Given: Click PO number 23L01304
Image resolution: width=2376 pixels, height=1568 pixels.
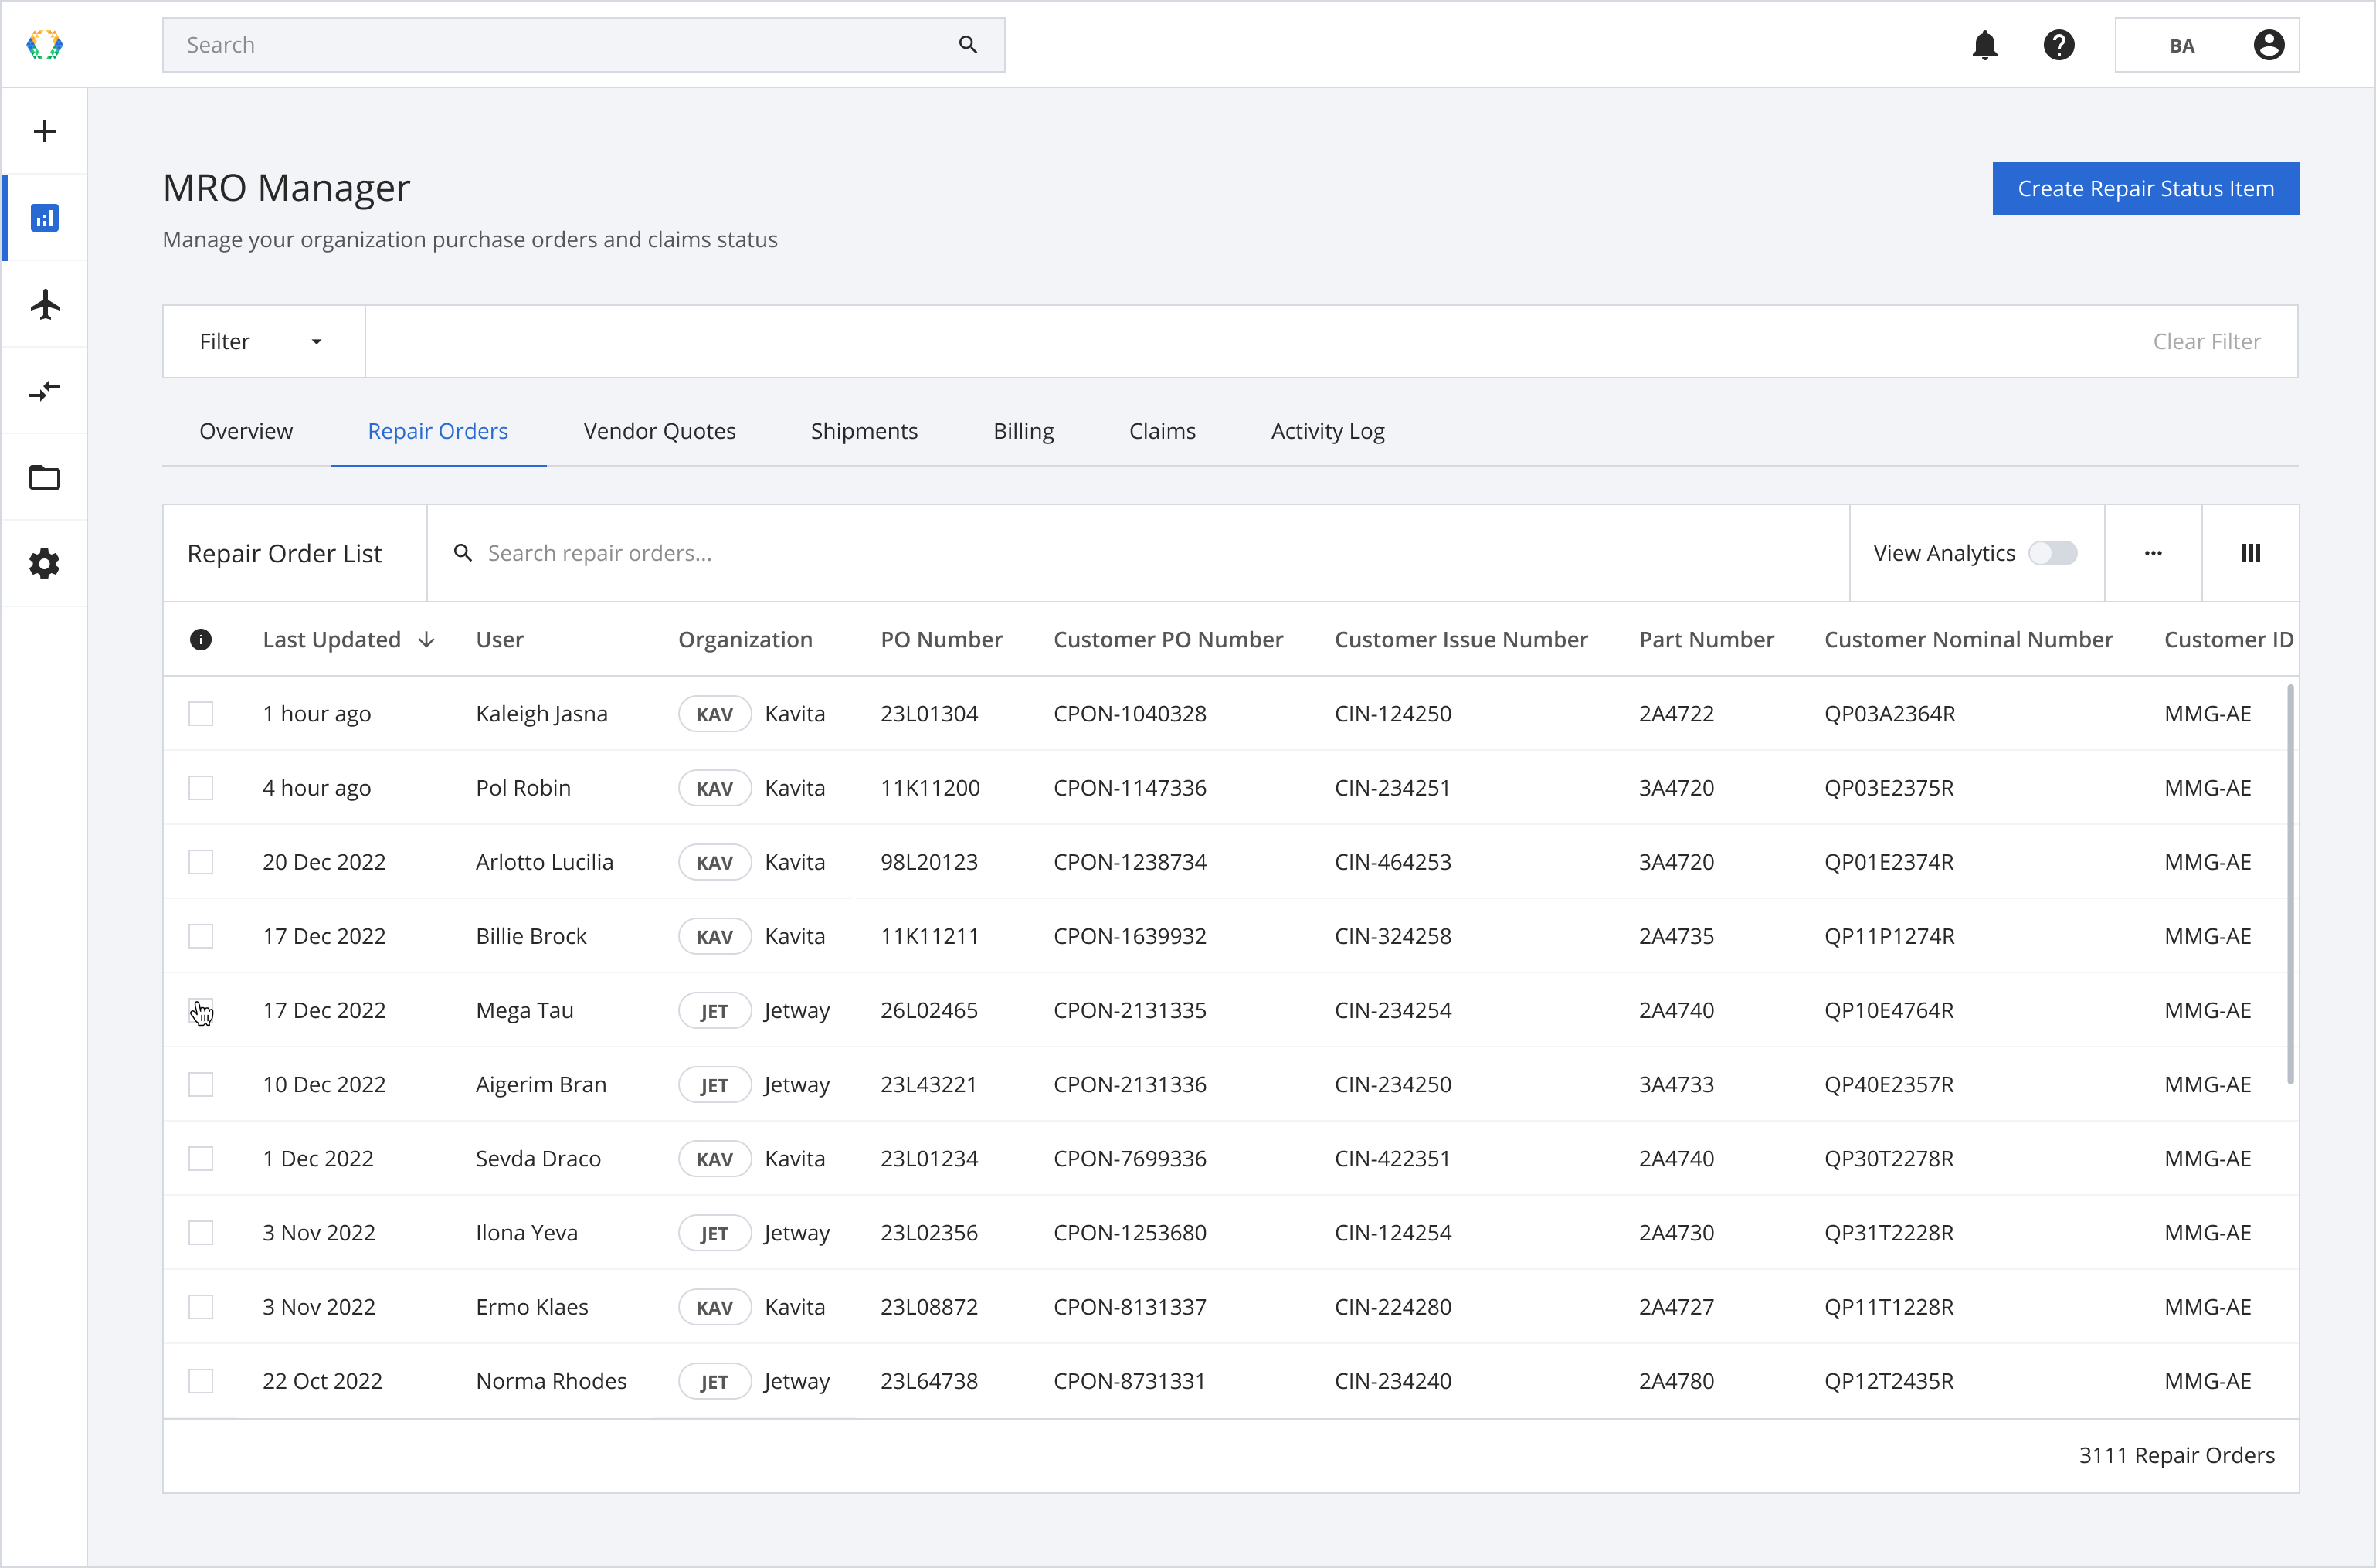Looking at the screenshot, I should click(929, 714).
